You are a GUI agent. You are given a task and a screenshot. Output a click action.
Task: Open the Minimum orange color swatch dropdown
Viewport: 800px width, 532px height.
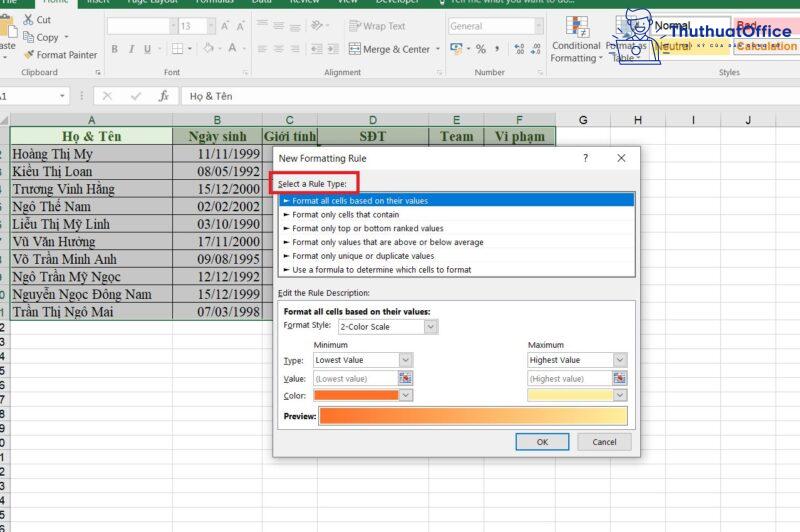tap(406, 395)
